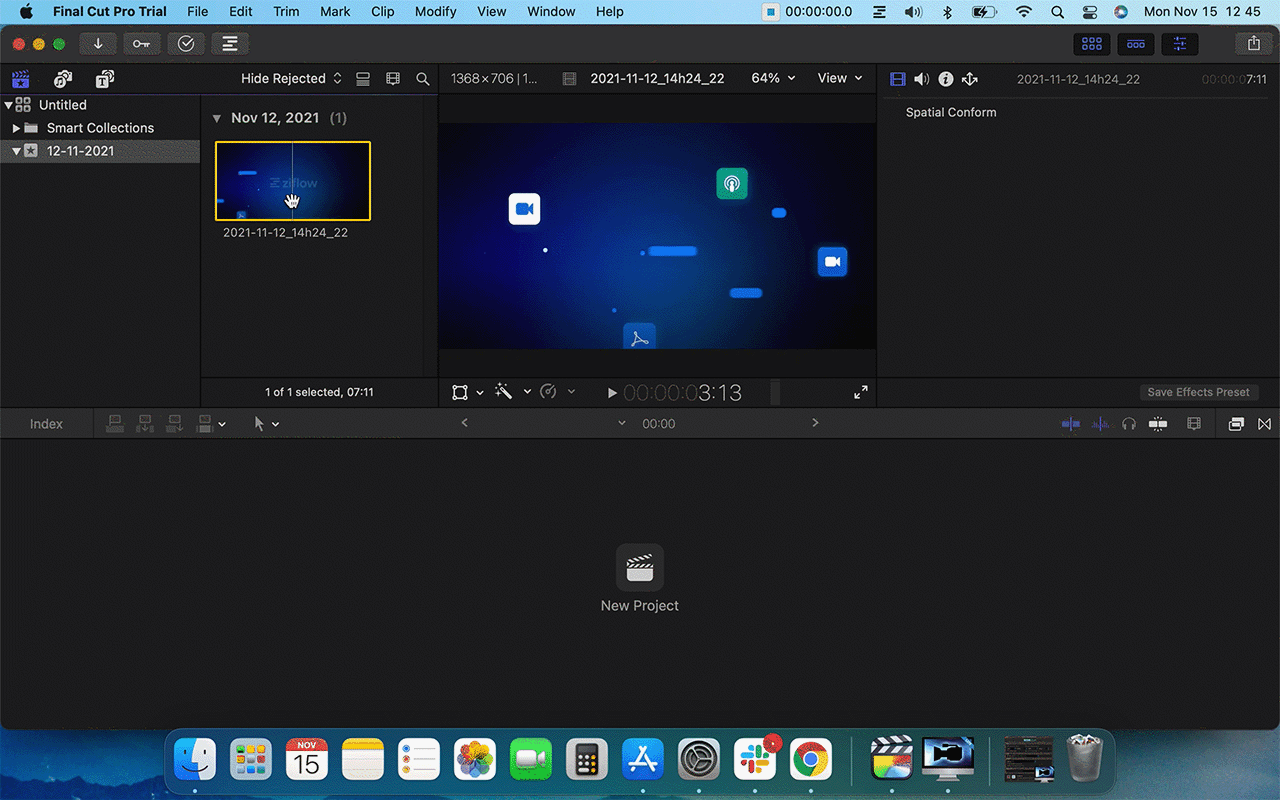Open the 64% viewer zoom dropdown
Screen dimensions: 1280x800
(773, 78)
